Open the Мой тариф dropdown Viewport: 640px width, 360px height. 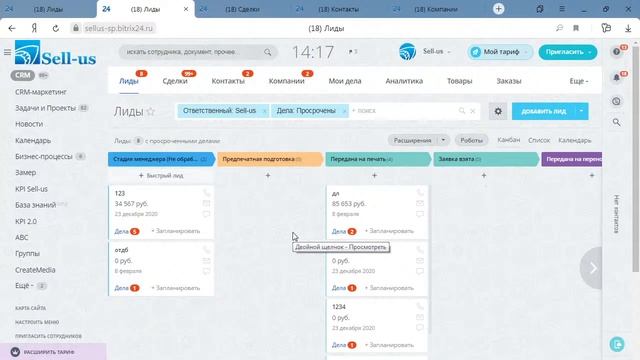[x=526, y=52]
